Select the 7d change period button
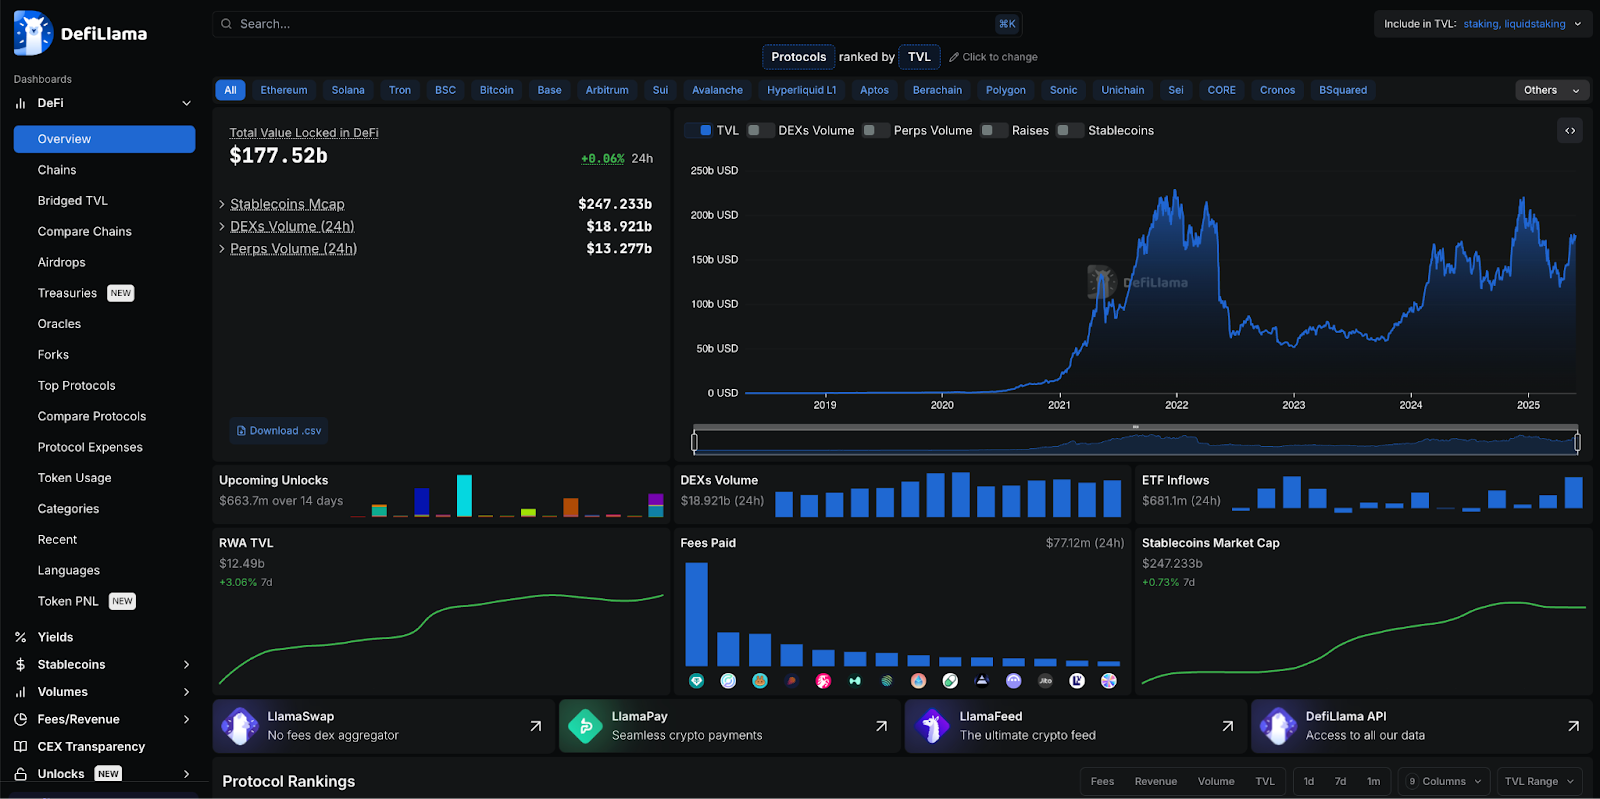The width and height of the screenshot is (1600, 799). 1340,782
